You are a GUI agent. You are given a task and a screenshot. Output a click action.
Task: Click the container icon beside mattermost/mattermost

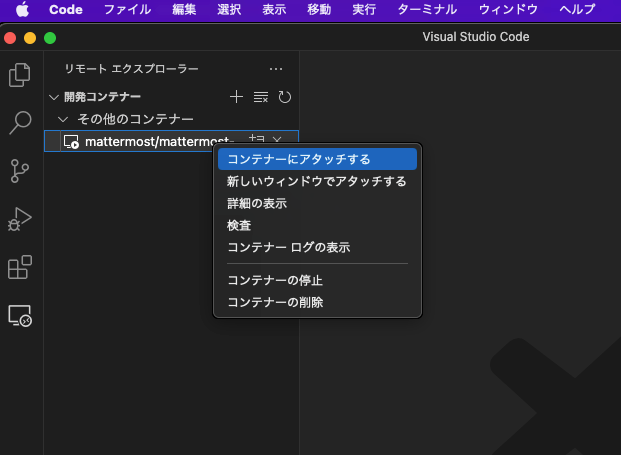pos(71,141)
